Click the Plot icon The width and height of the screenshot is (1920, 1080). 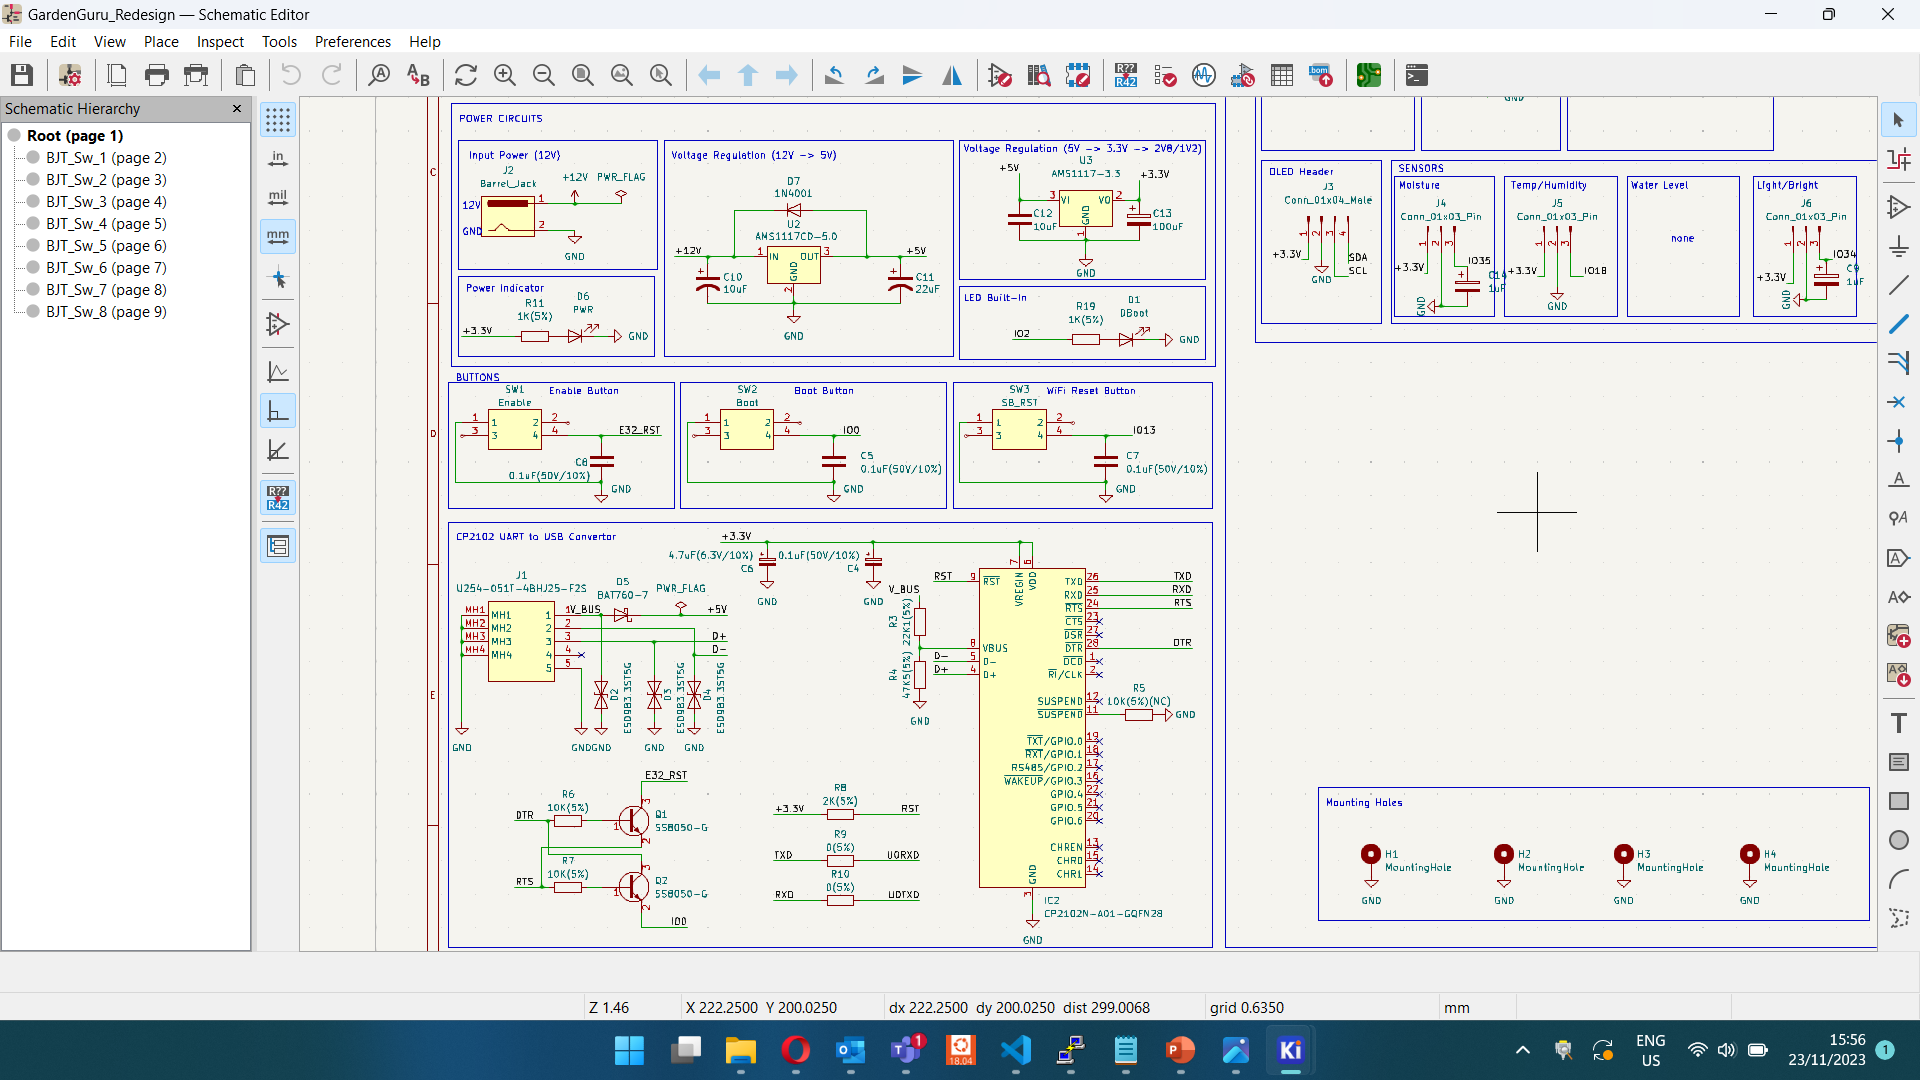pyautogui.click(x=197, y=75)
